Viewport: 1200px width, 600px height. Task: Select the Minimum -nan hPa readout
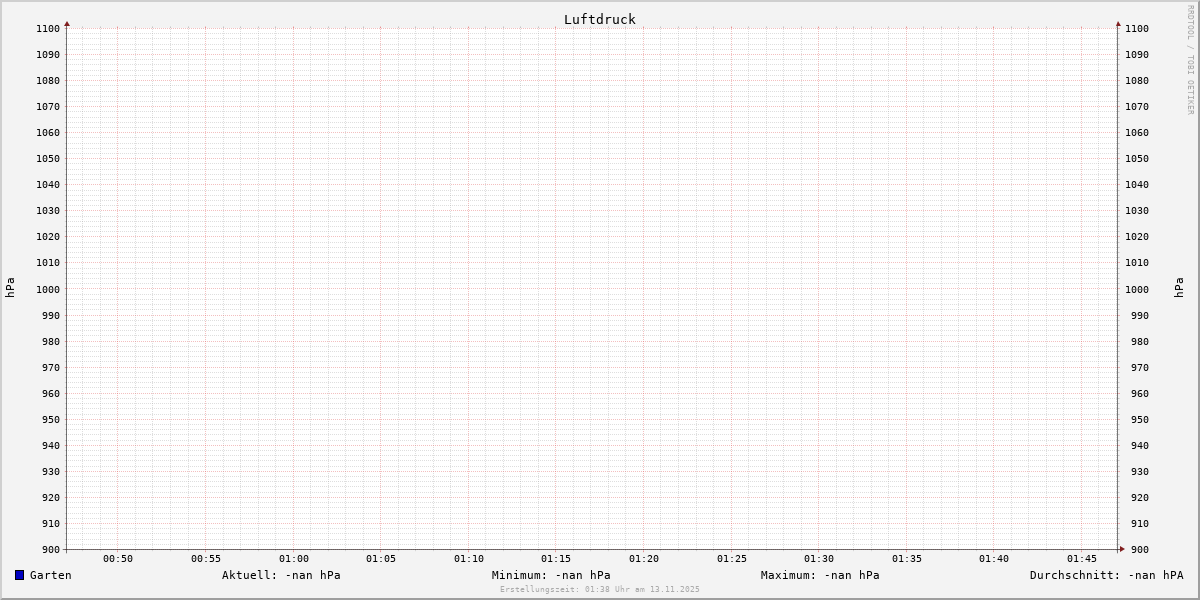[x=551, y=575]
